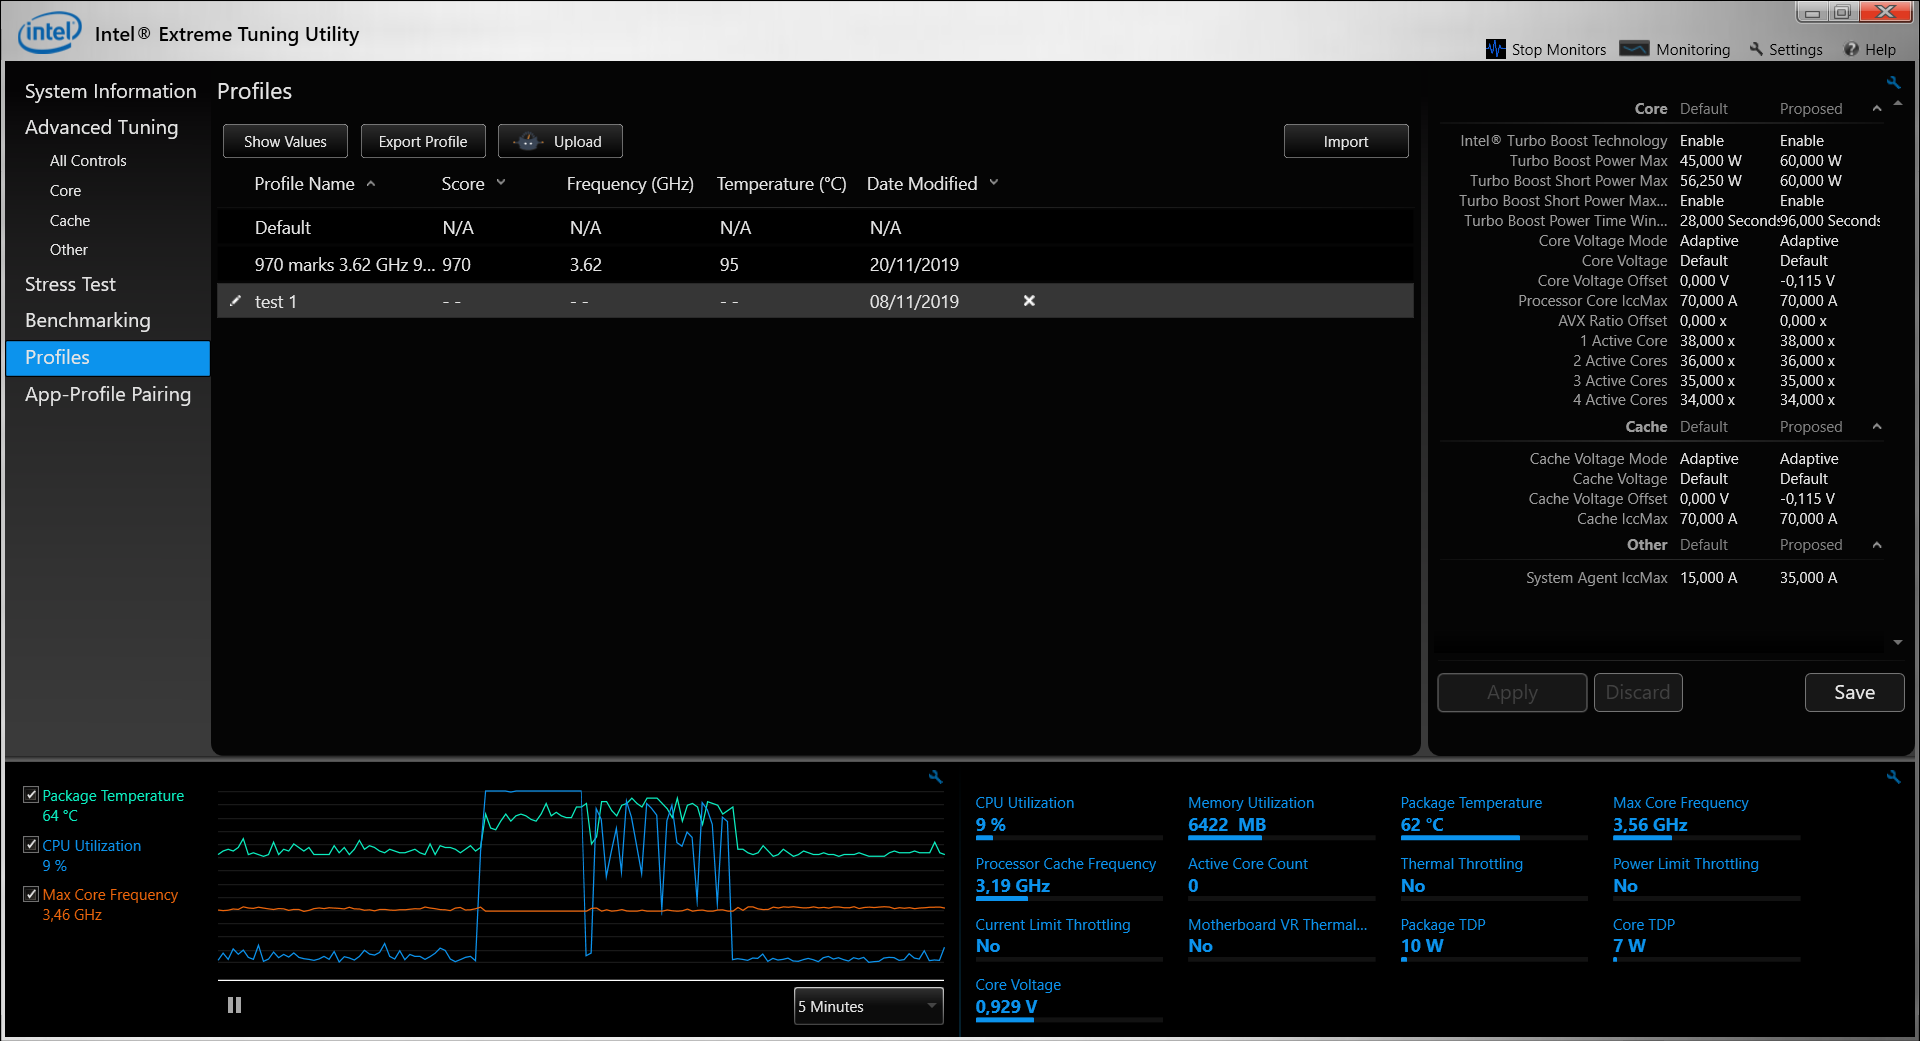Viewport: 1920px width, 1041px height.
Task: Click the Upload cloud icon
Action: [x=529, y=141]
